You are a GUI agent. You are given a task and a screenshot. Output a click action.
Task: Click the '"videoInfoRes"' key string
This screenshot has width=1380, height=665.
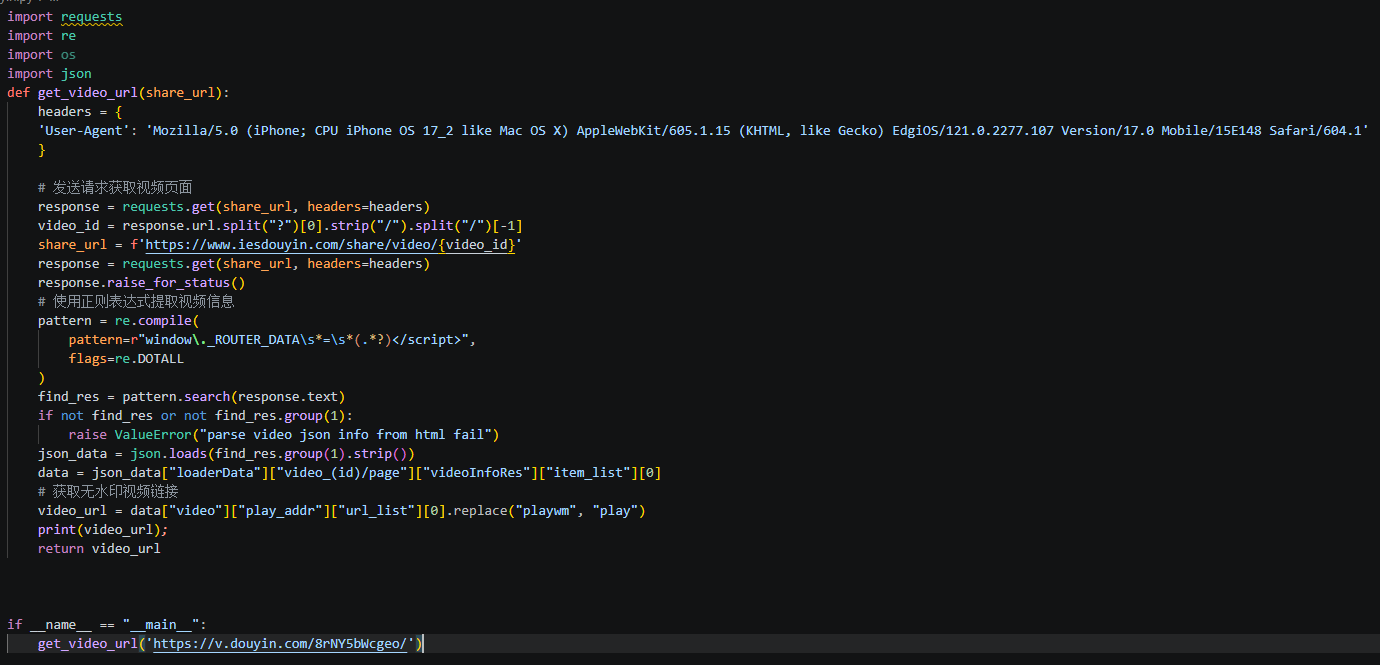[x=477, y=473]
